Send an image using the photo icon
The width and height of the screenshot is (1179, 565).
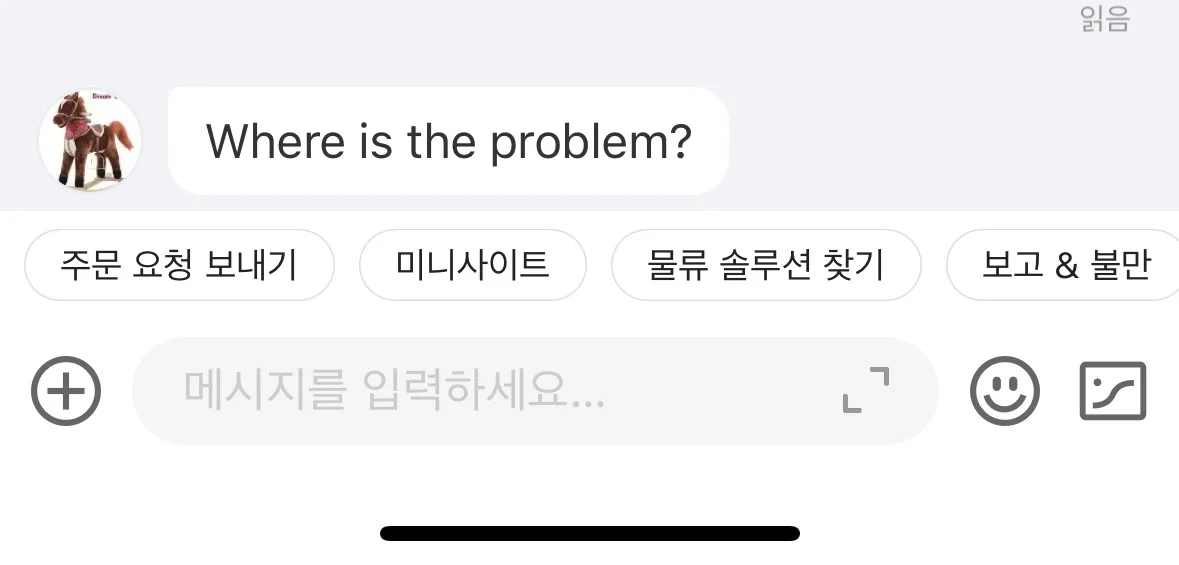(x=1113, y=390)
